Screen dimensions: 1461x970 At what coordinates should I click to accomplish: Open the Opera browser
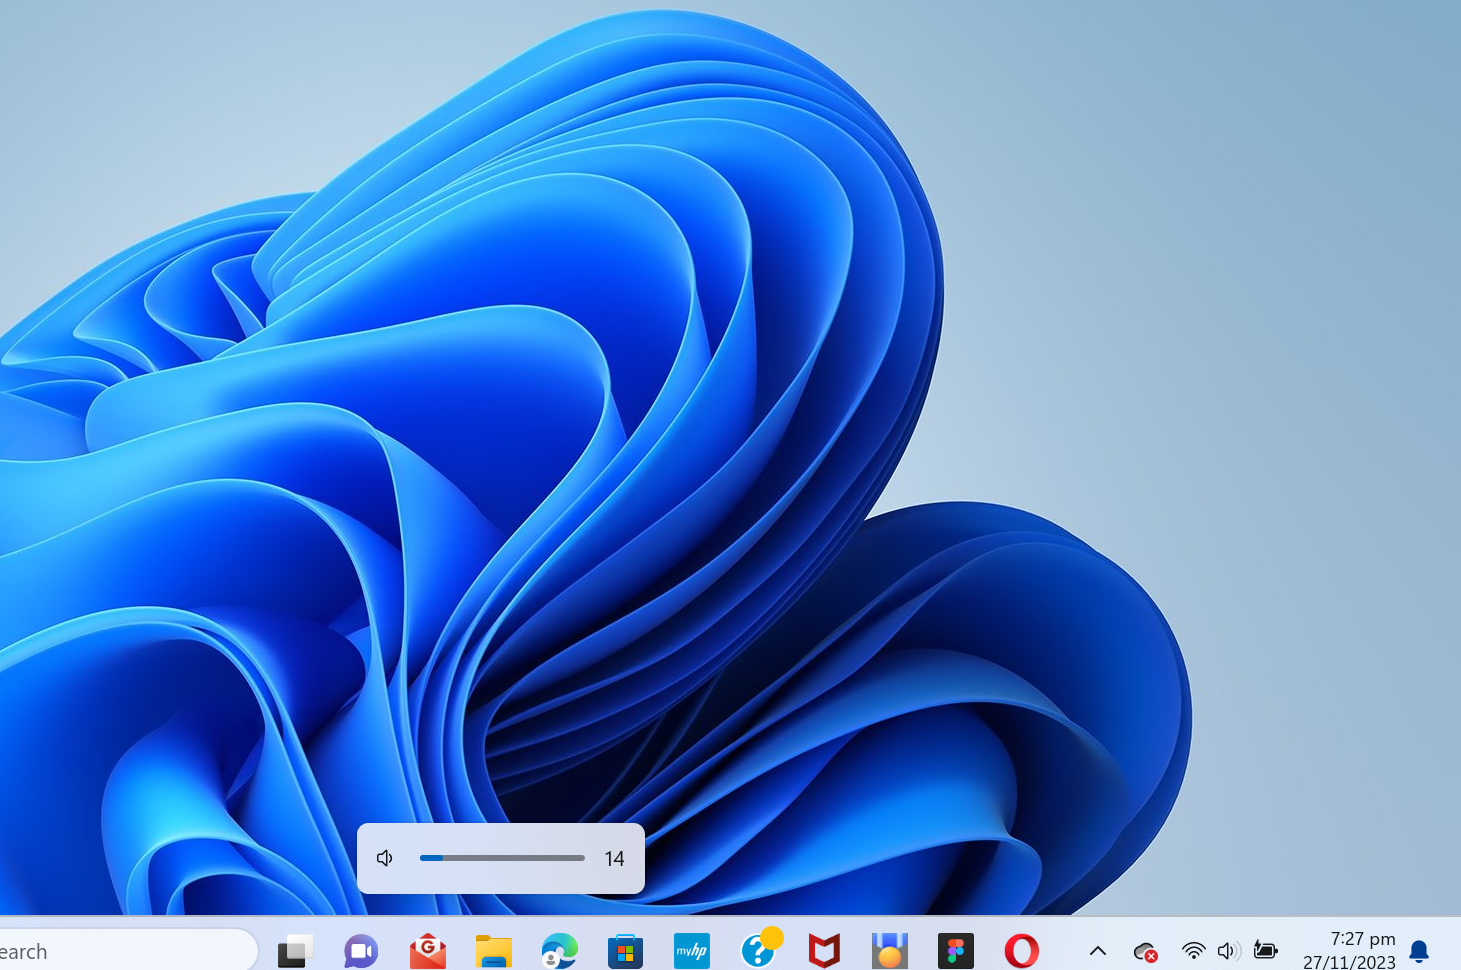(1021, 950)
